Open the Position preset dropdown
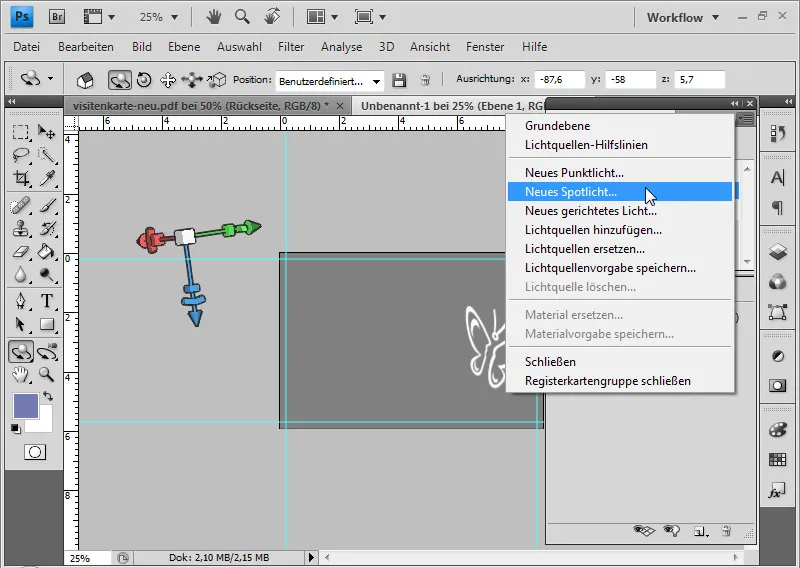Image resolution: width=800 pixels, height=568 pixels. 376,81
